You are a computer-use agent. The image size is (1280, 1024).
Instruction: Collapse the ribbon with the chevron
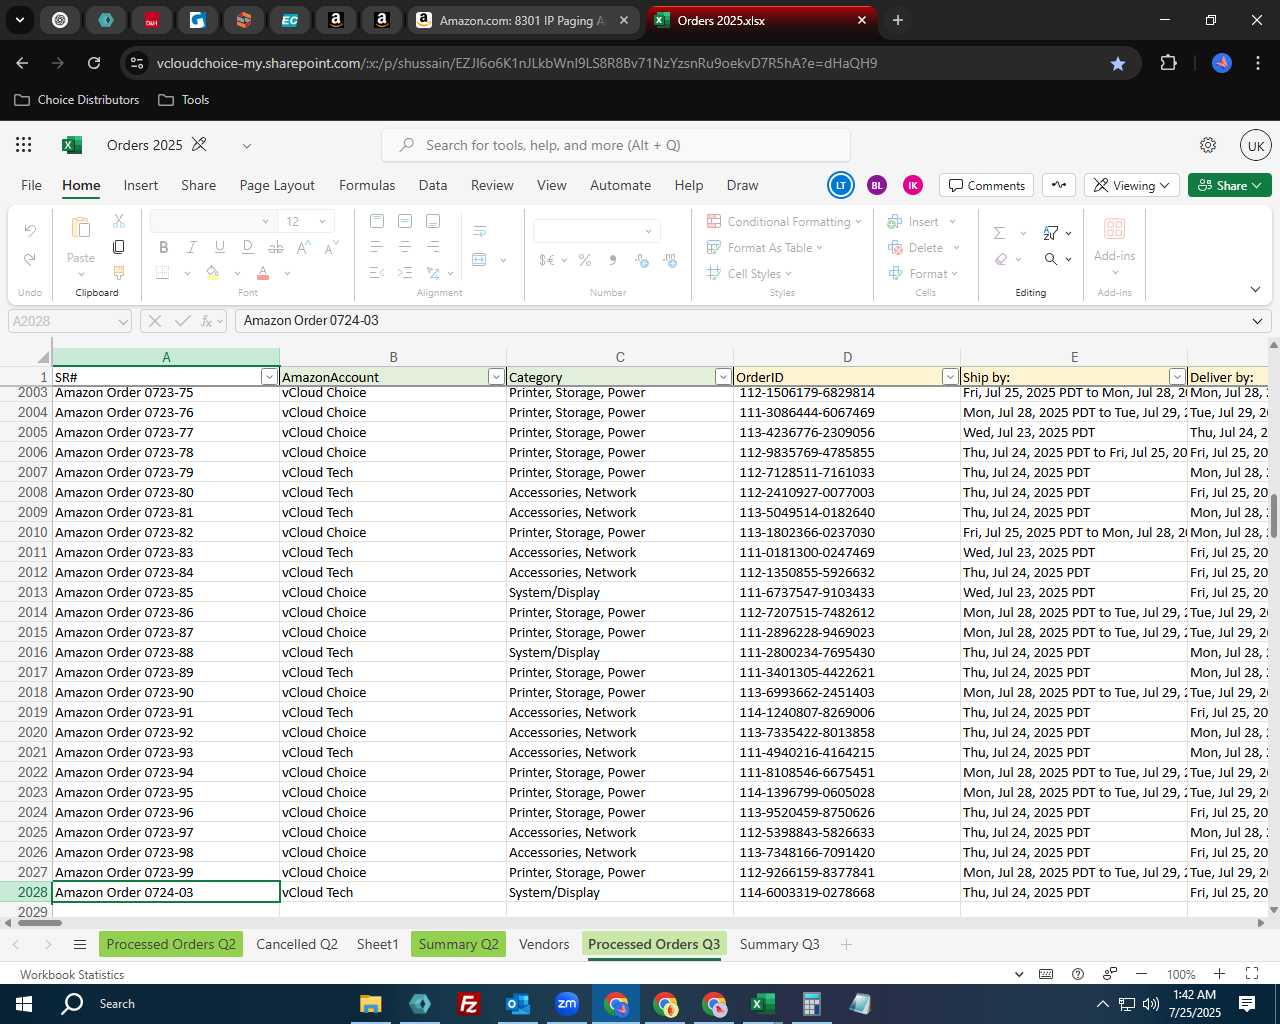[1255, 290]
